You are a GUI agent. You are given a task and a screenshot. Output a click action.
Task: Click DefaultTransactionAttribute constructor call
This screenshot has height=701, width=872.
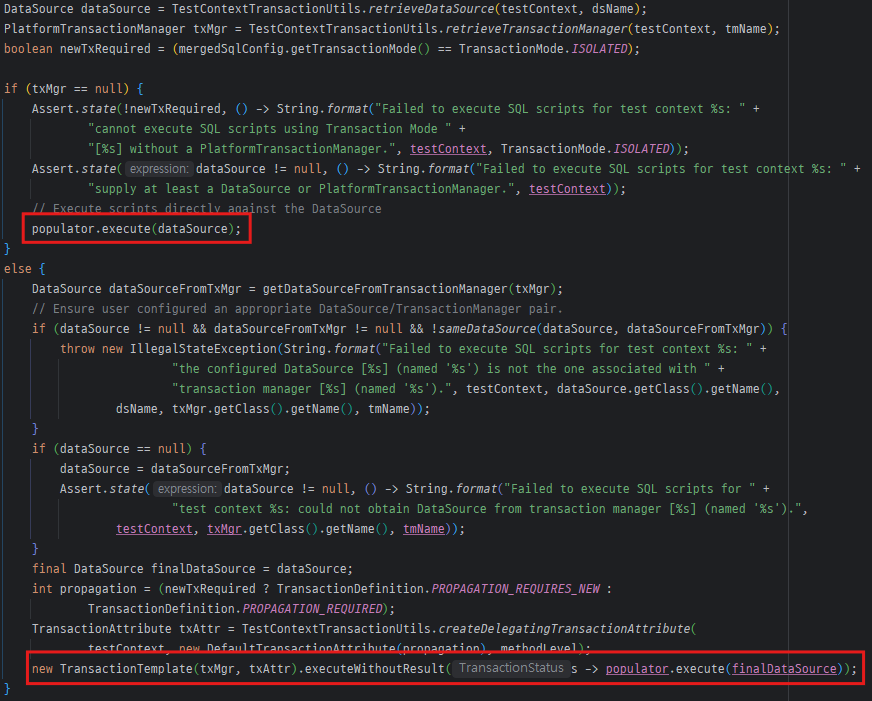click(x=301, y=649)
